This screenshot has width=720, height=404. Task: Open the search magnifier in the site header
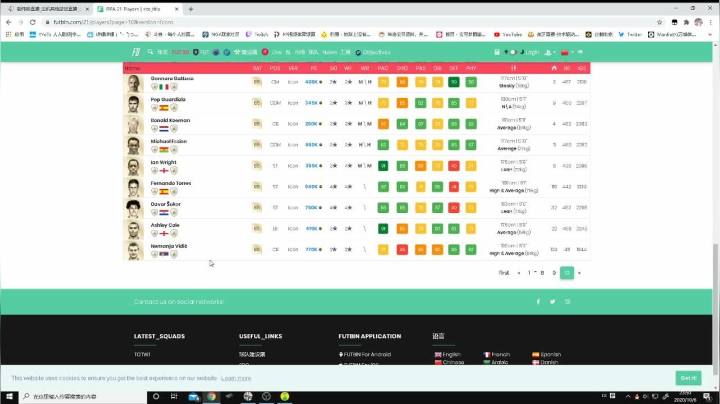(150, 52)
